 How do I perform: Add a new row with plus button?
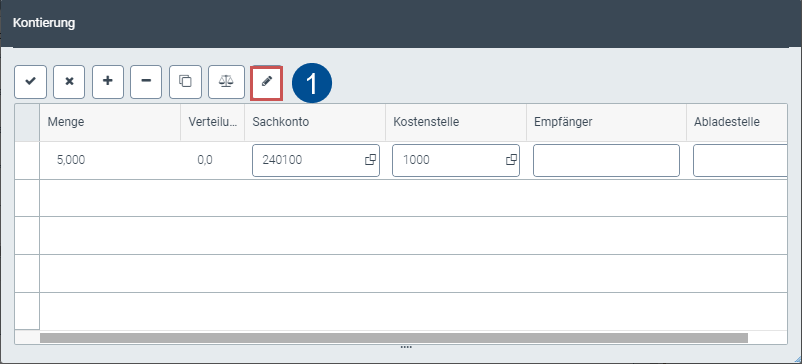tap(108, 82)
